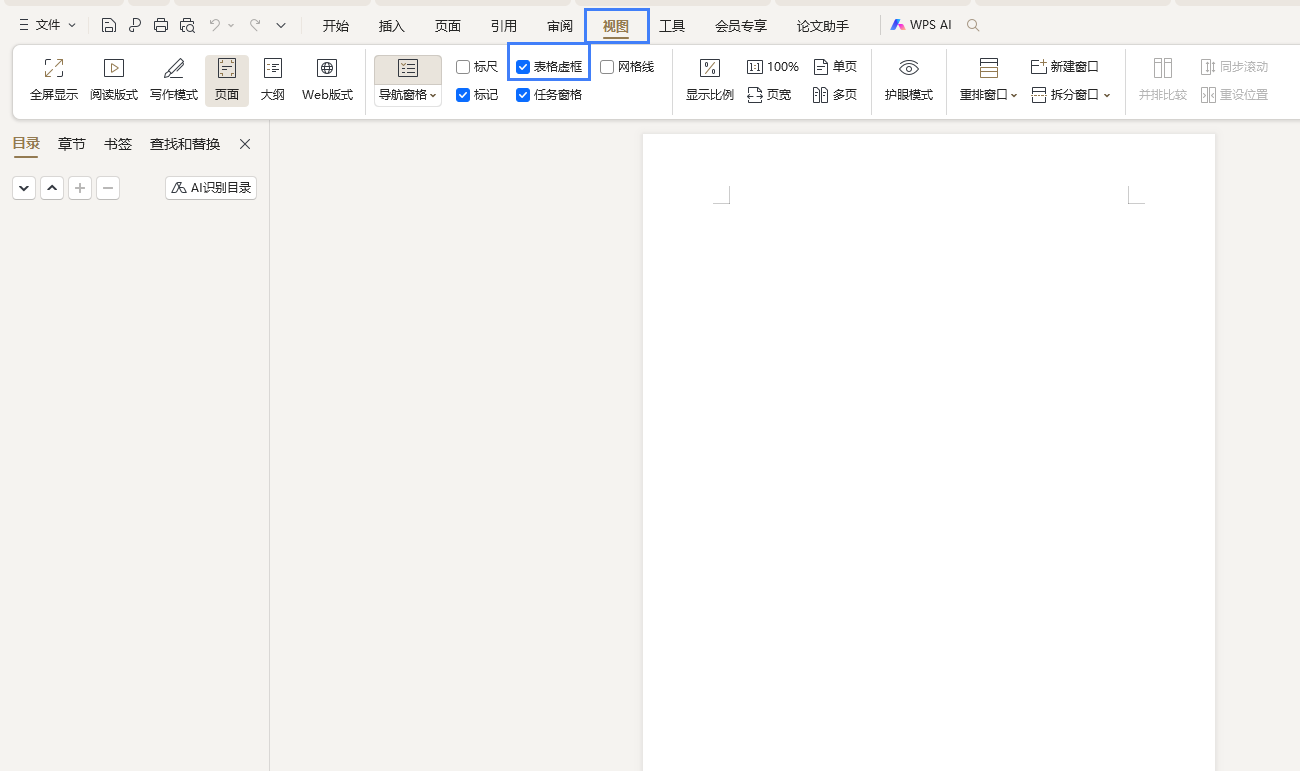1300x771 pixels.
Task: Switch to the 书签 bookmarks tab
Action: (x=118, y=144)
